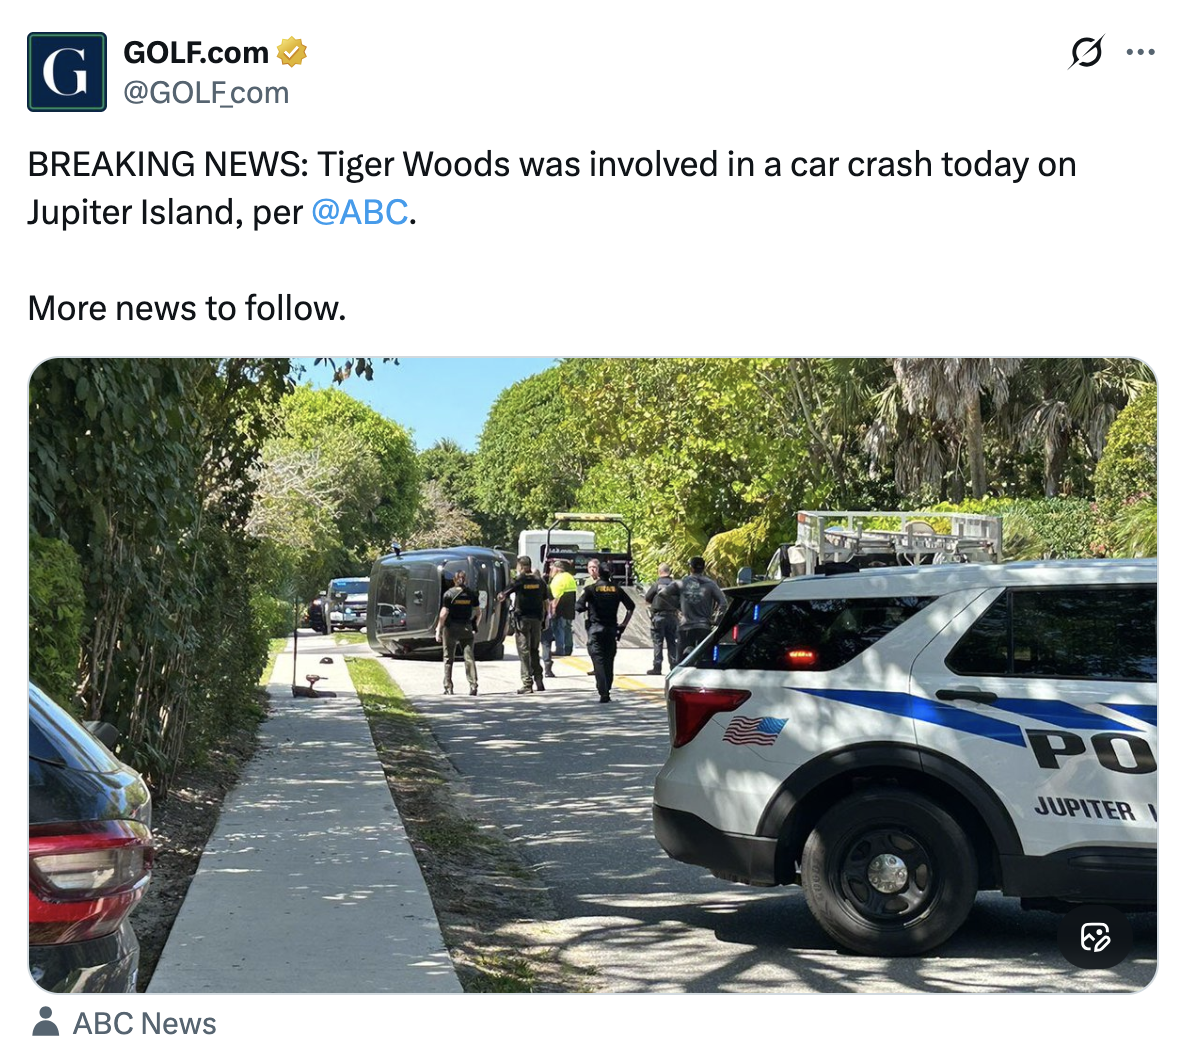Viewport: 1186px width, 1064px height.
Task: Open the @ABC mention link
Action: [x=360, y=212]
